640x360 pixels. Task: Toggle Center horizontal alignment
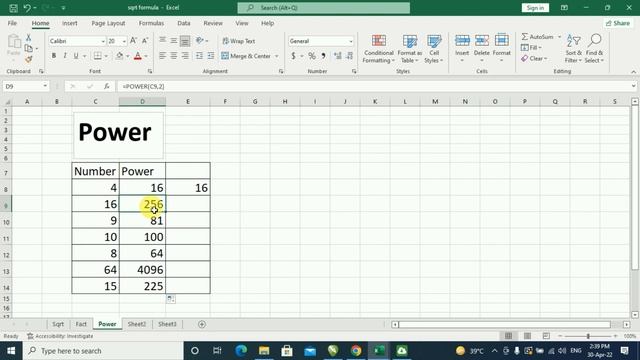[173, 56]
